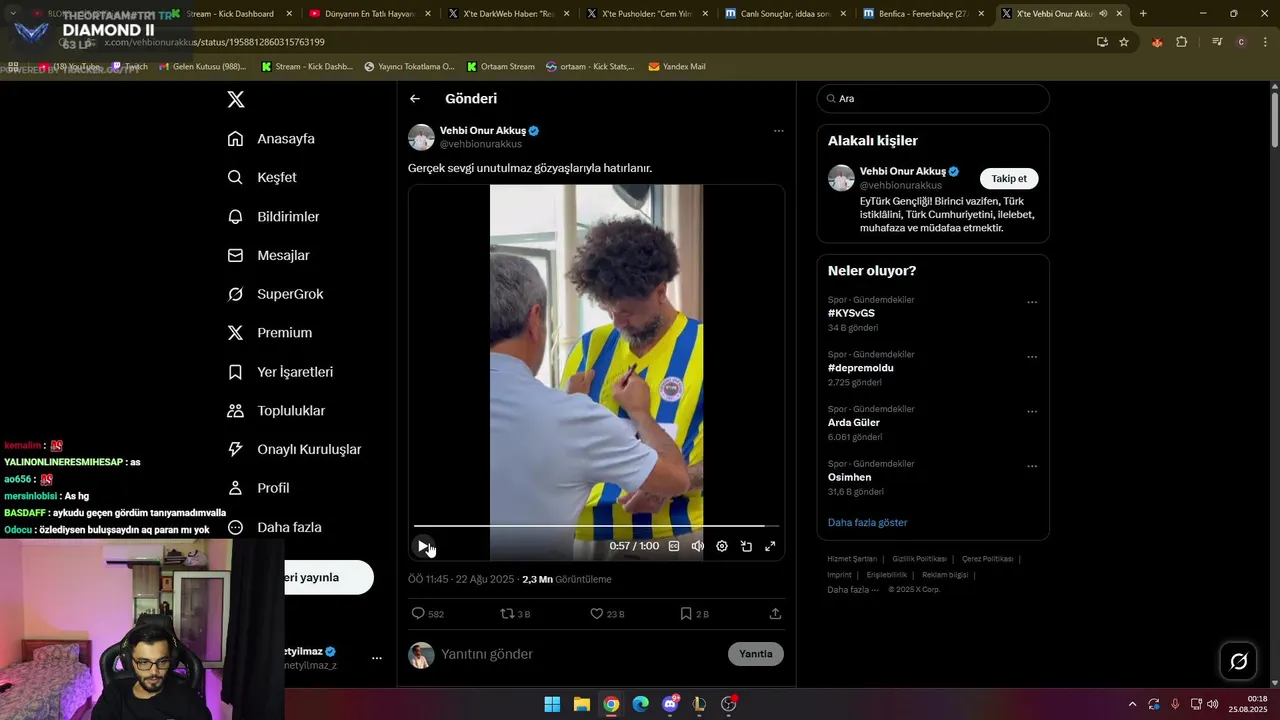Open Discord from taskbar
Screen dimensions: 1280x720
pos(670,704)
